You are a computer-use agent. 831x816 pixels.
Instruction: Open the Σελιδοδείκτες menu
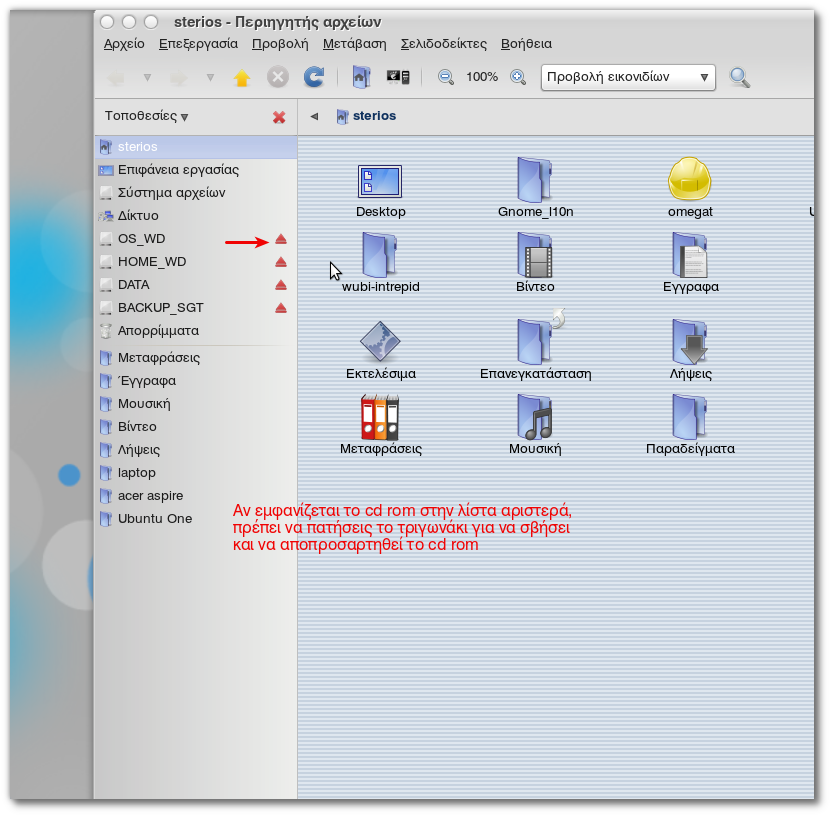tap(443, 44)
